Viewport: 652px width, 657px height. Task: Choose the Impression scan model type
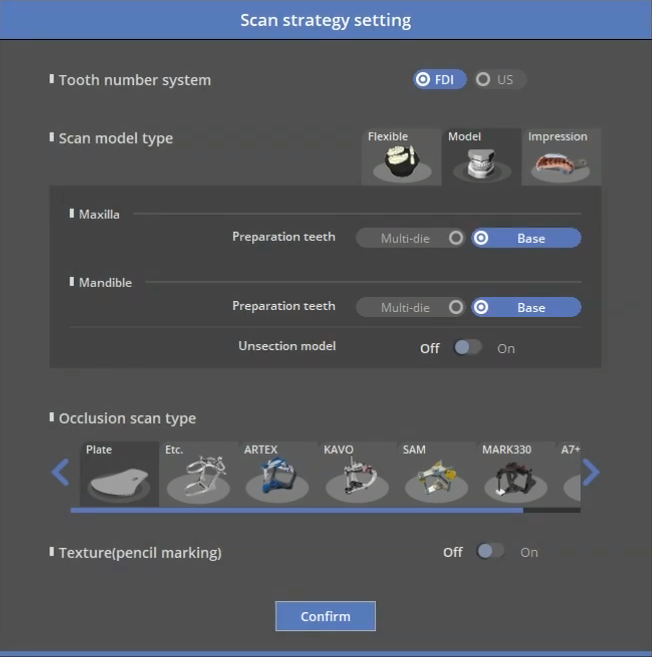point(561,157)
